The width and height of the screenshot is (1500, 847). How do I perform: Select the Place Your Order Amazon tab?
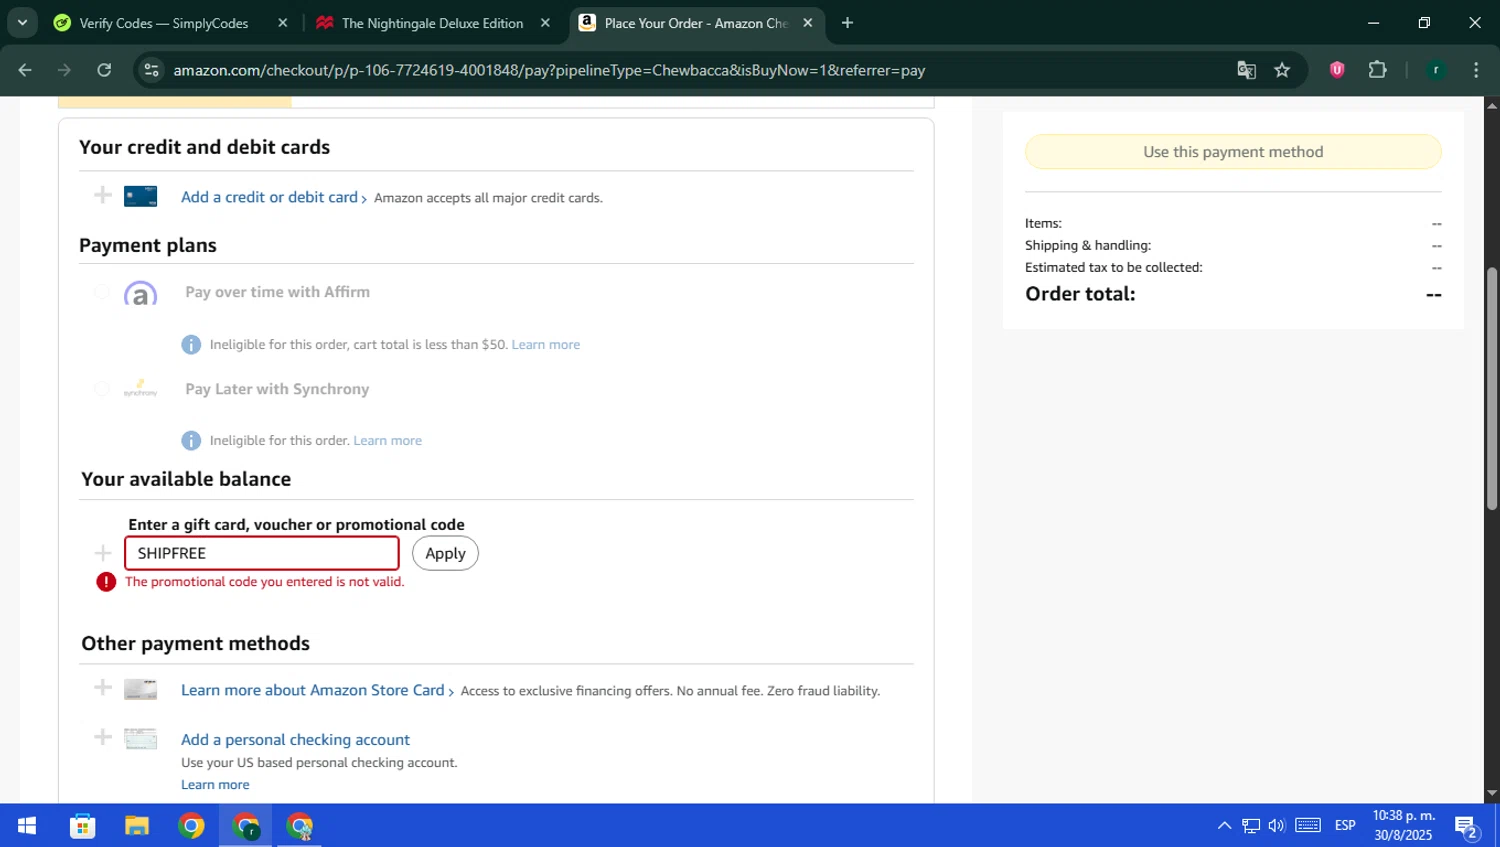(695, 23)
